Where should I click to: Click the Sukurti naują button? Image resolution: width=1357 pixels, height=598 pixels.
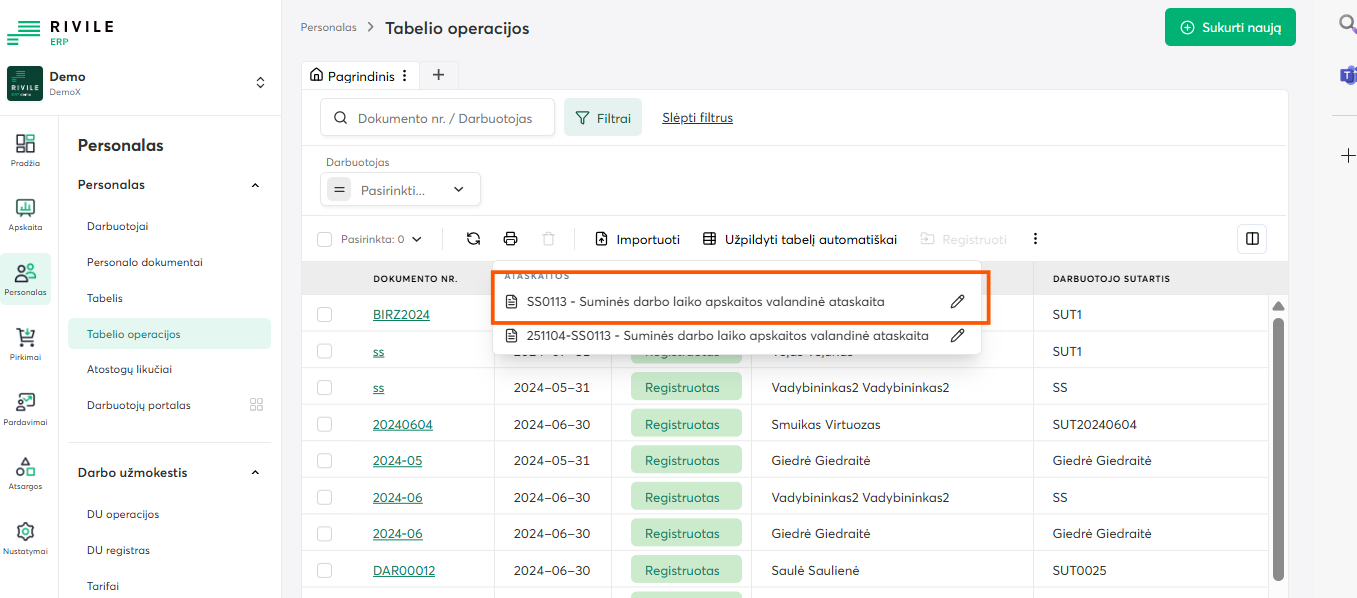1229,27
